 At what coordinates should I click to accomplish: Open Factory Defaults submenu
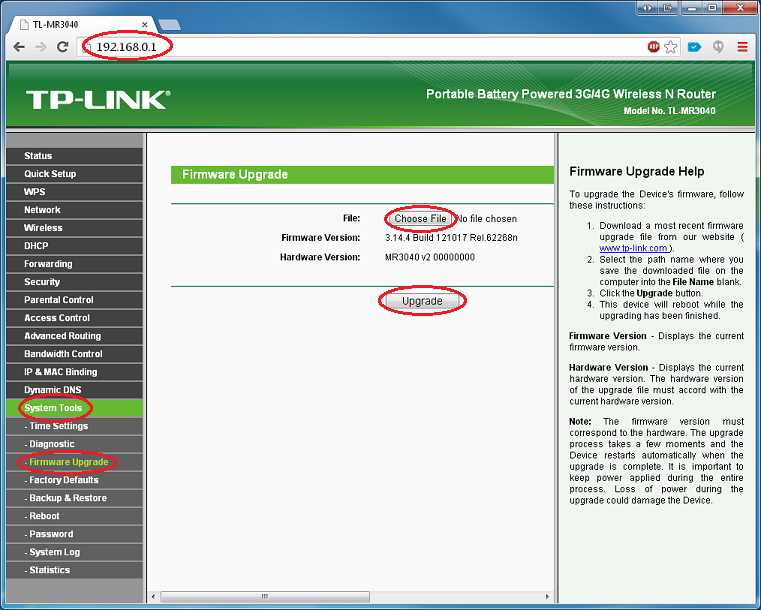tap(75, 479)
